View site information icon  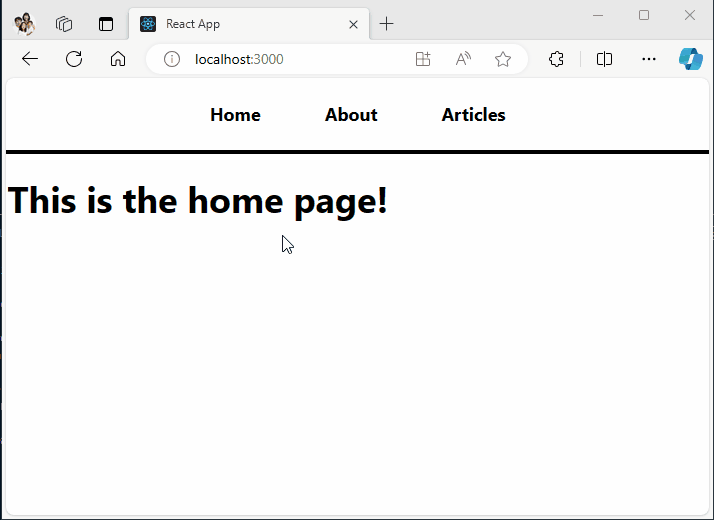(172, 59)
